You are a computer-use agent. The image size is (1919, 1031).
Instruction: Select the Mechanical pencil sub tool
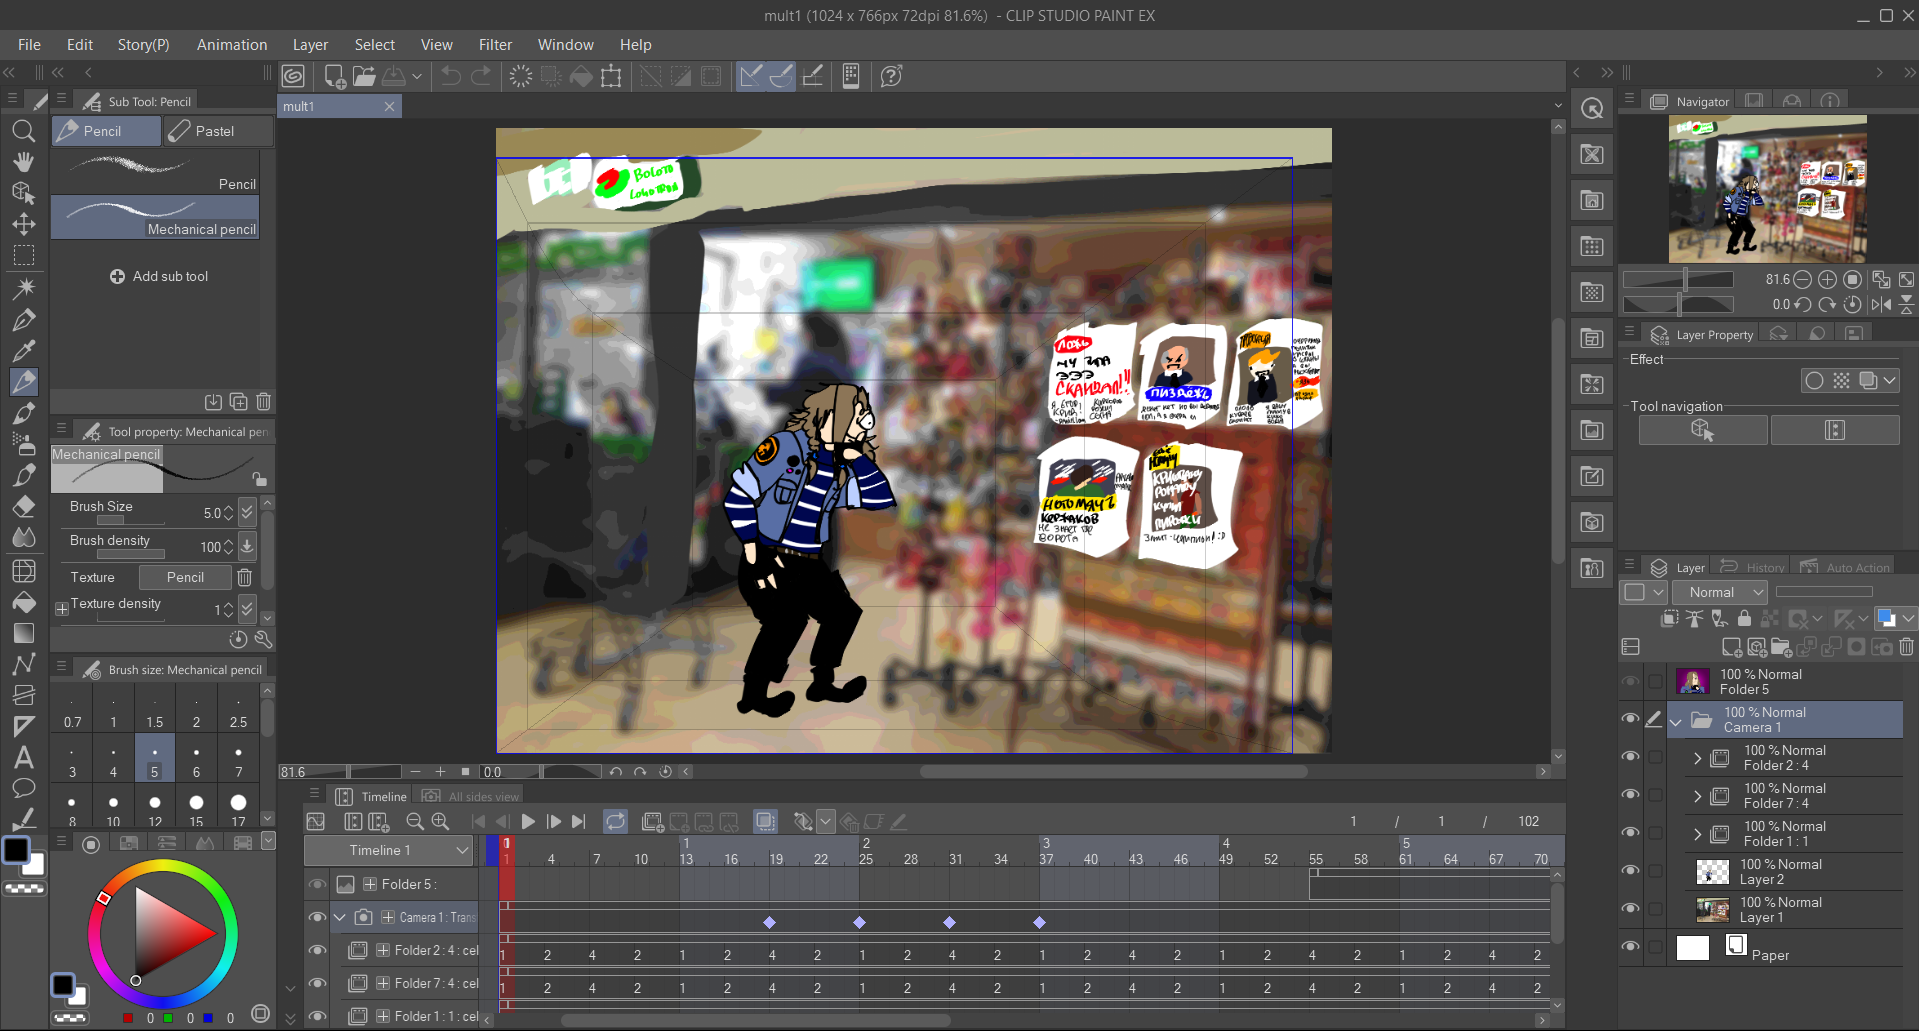point(155,218)
